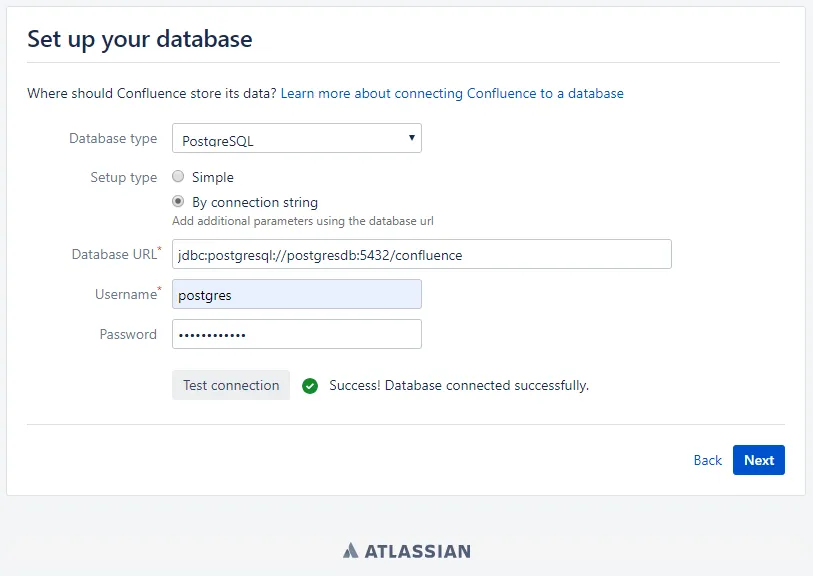Click the green success checkmark icon
The height and width of the screenshot is (576, 813).
[x=310, y=386]
